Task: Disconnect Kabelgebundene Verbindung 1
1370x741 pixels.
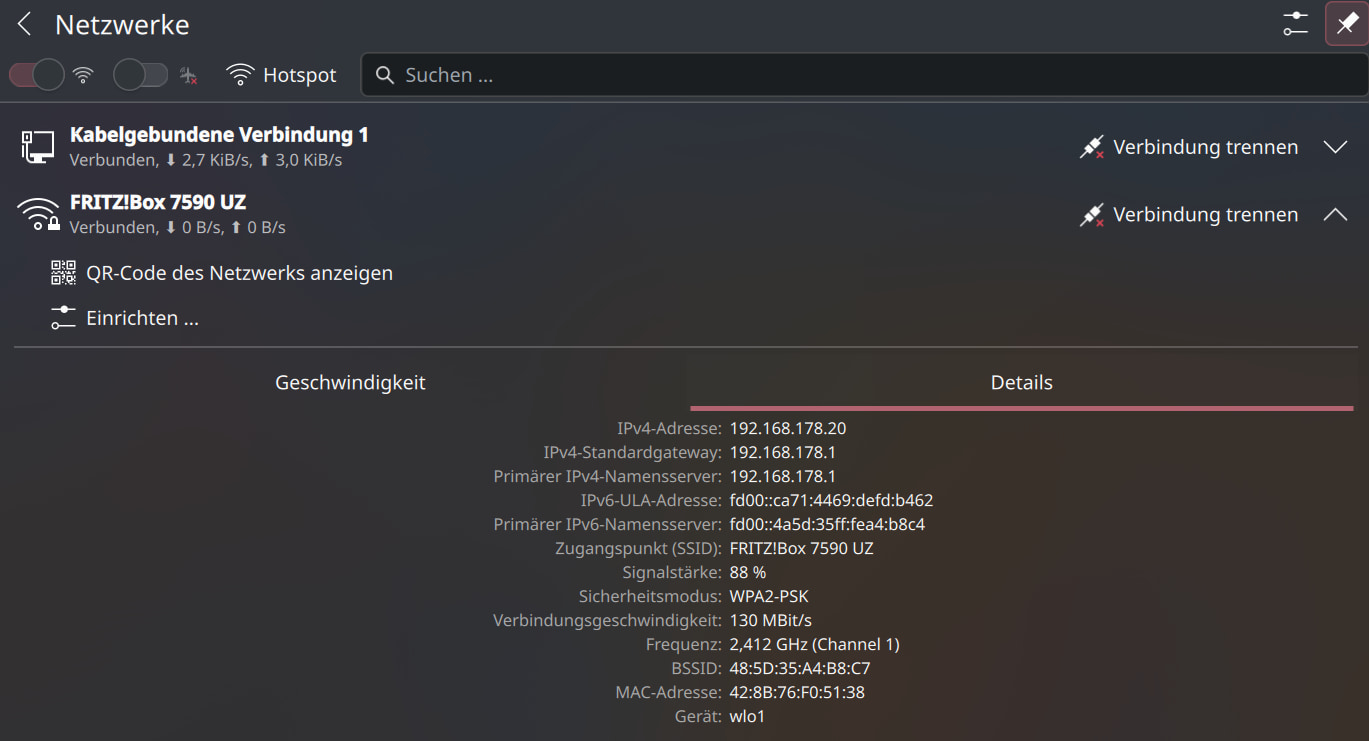Action: coord(1188,147)
